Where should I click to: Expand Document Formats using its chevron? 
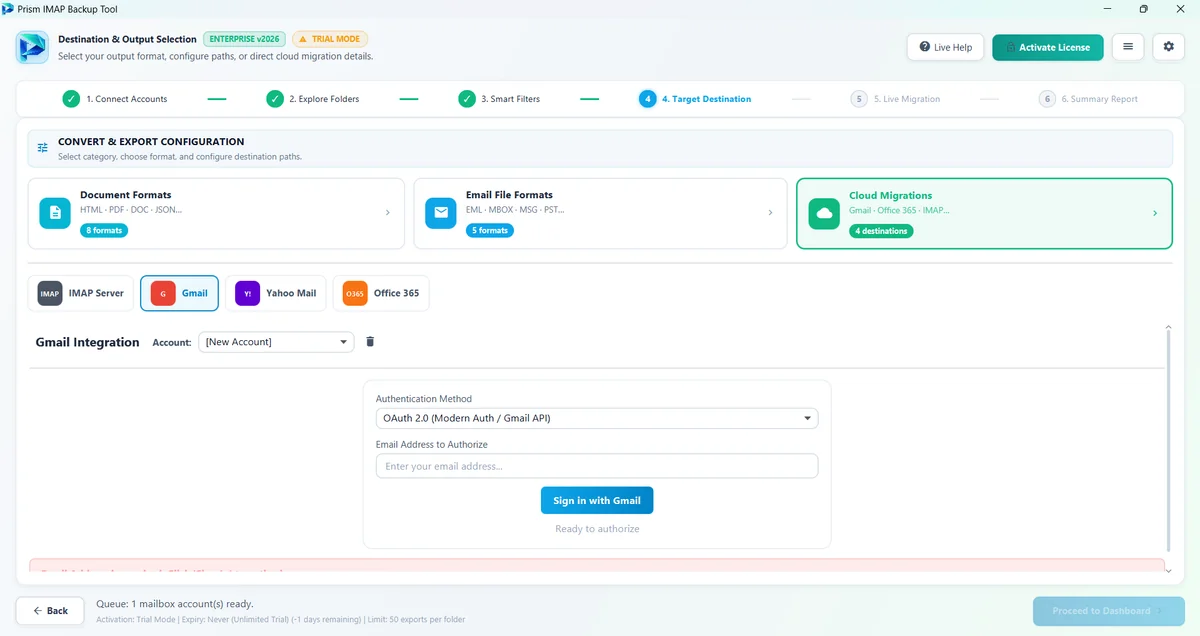click(x=388, y=213)
